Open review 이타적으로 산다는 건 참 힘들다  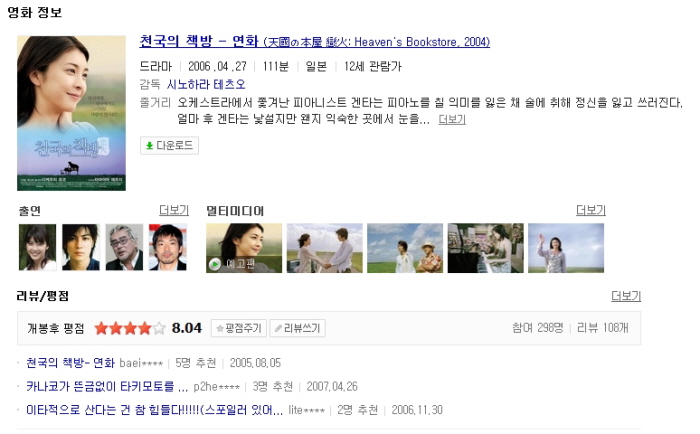click(154, 410)
